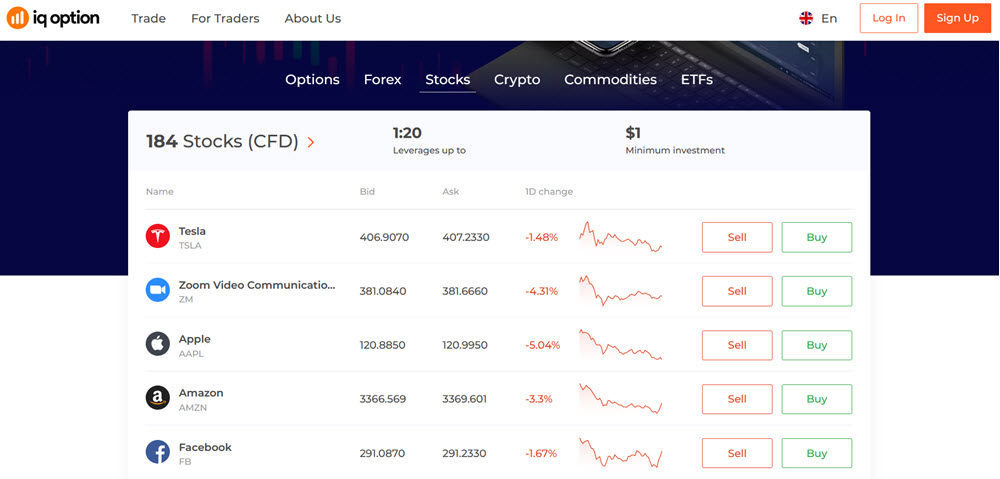The width and height of the screenshot is (1000, 479).
Task: Click Zoom Video Communicatio... name
Action: click(x=257, y=285)
